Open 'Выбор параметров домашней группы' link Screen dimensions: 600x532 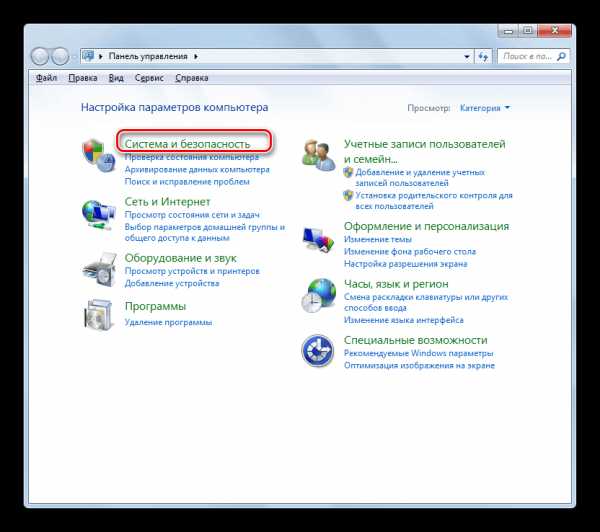[205, 233]
